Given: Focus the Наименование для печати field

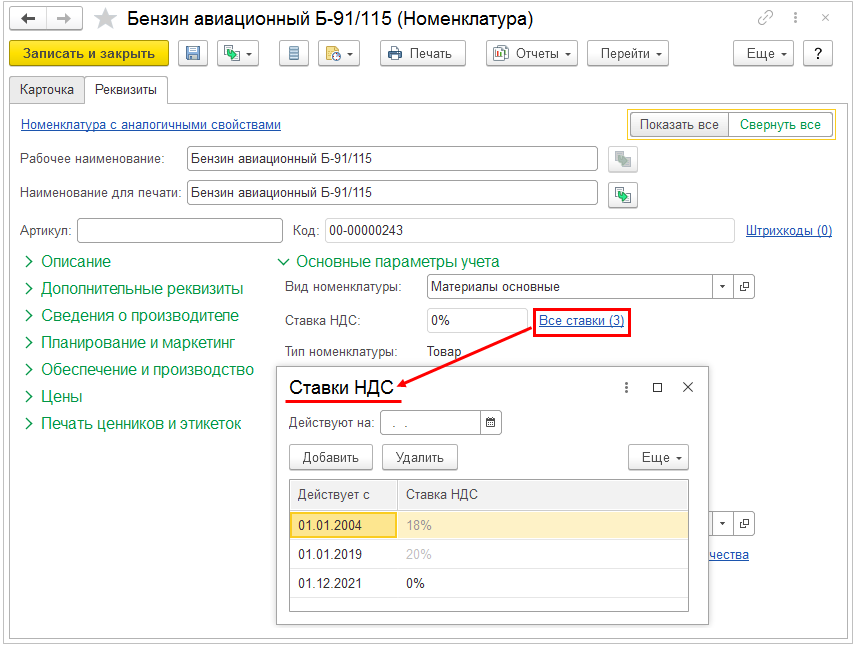Looking at the screenshot, I should tap(392, 192).
